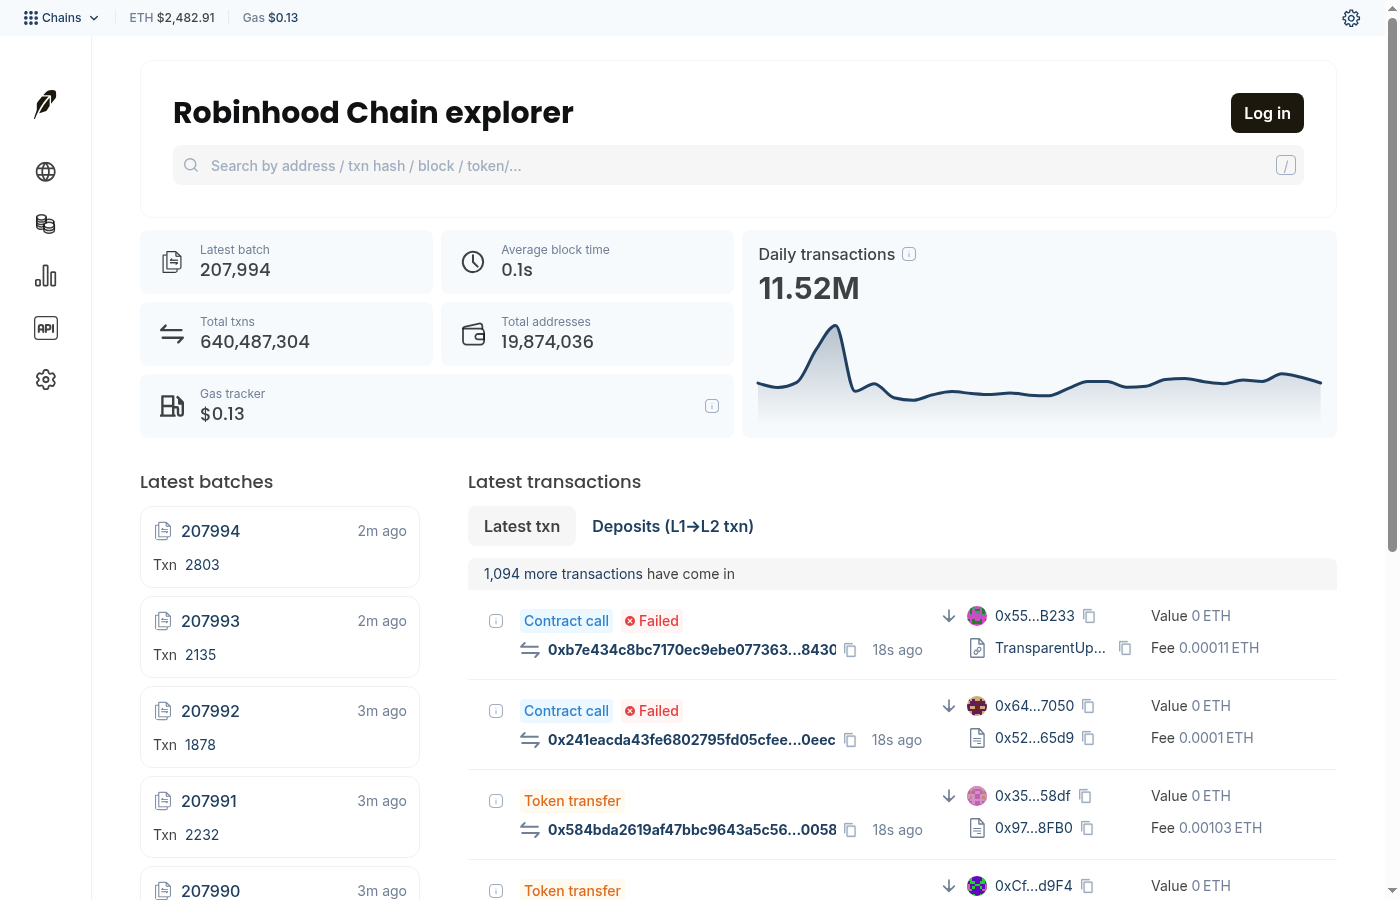Open the Total addresses stat card

pos(587,334)
